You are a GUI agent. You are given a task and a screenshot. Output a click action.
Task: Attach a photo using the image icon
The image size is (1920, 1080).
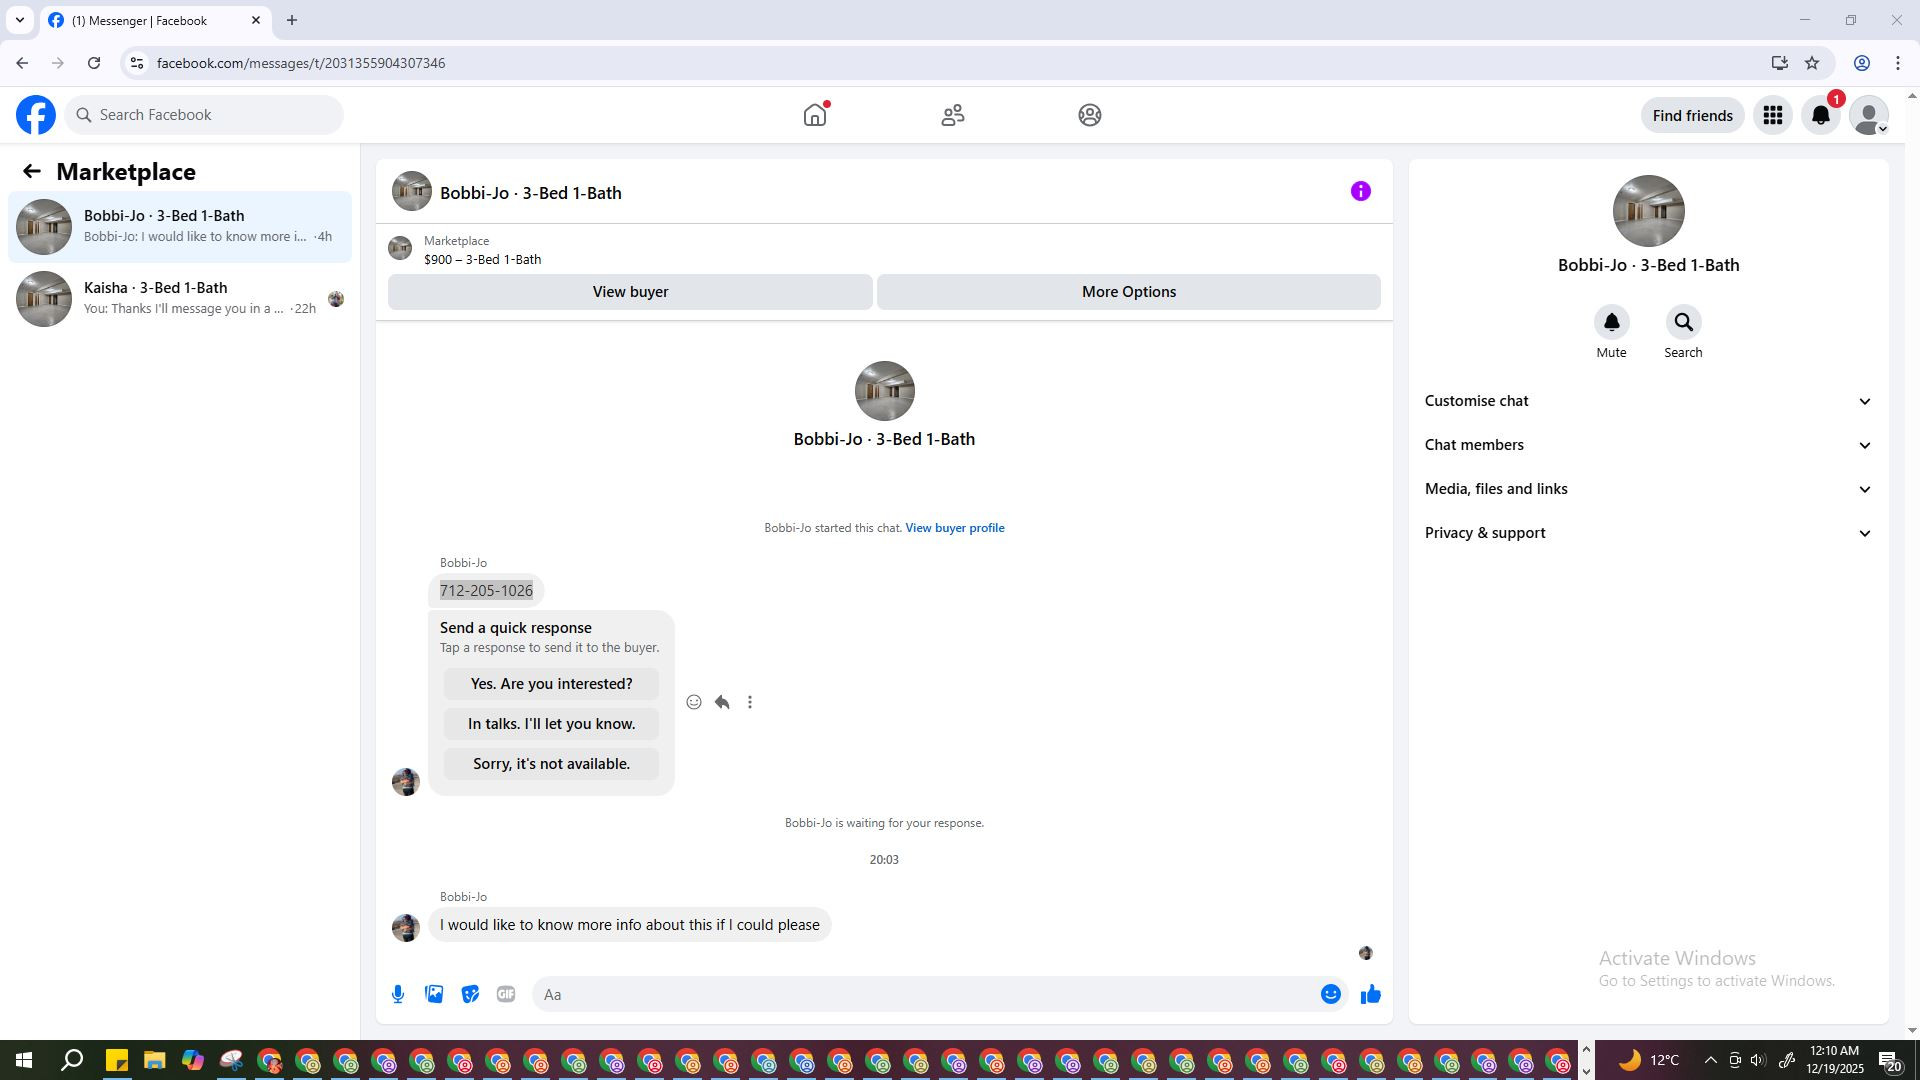point(434,994)
